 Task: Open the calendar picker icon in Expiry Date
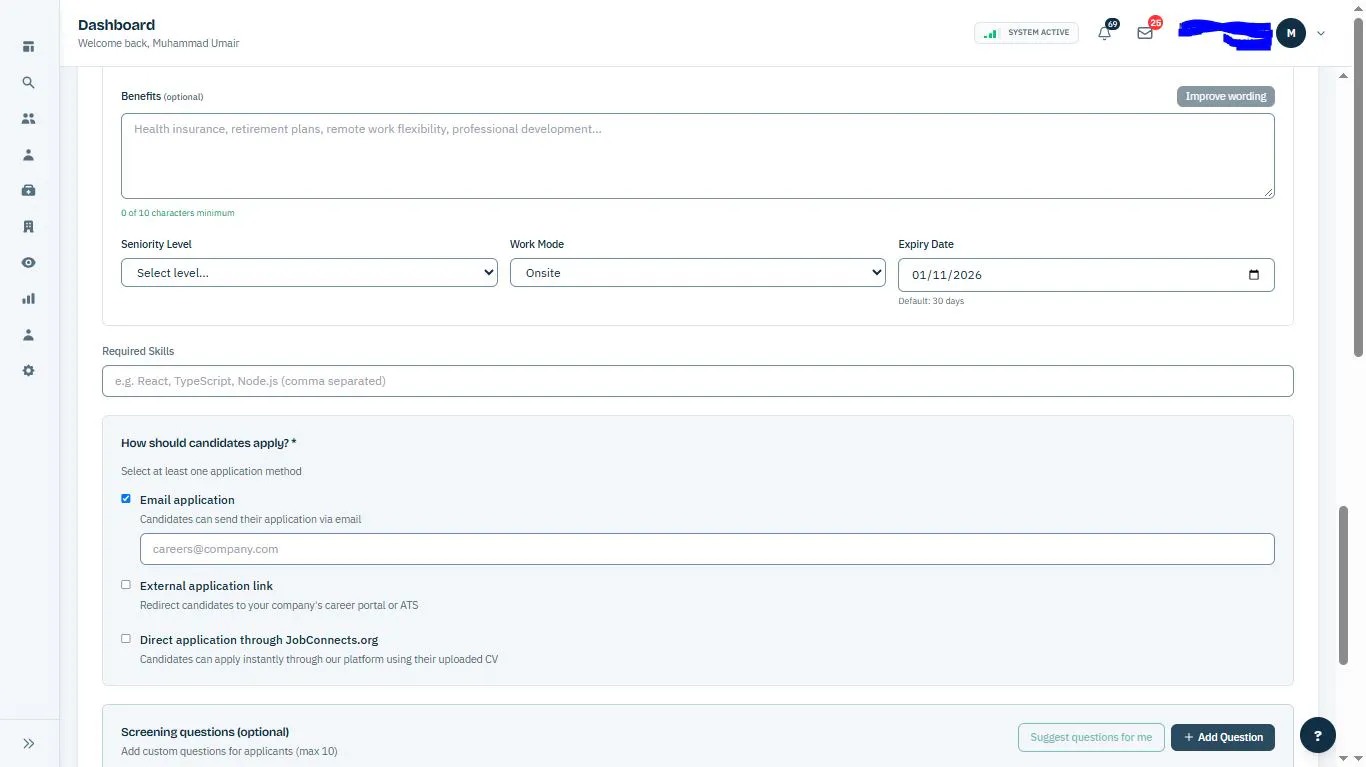click(1254, 275)
